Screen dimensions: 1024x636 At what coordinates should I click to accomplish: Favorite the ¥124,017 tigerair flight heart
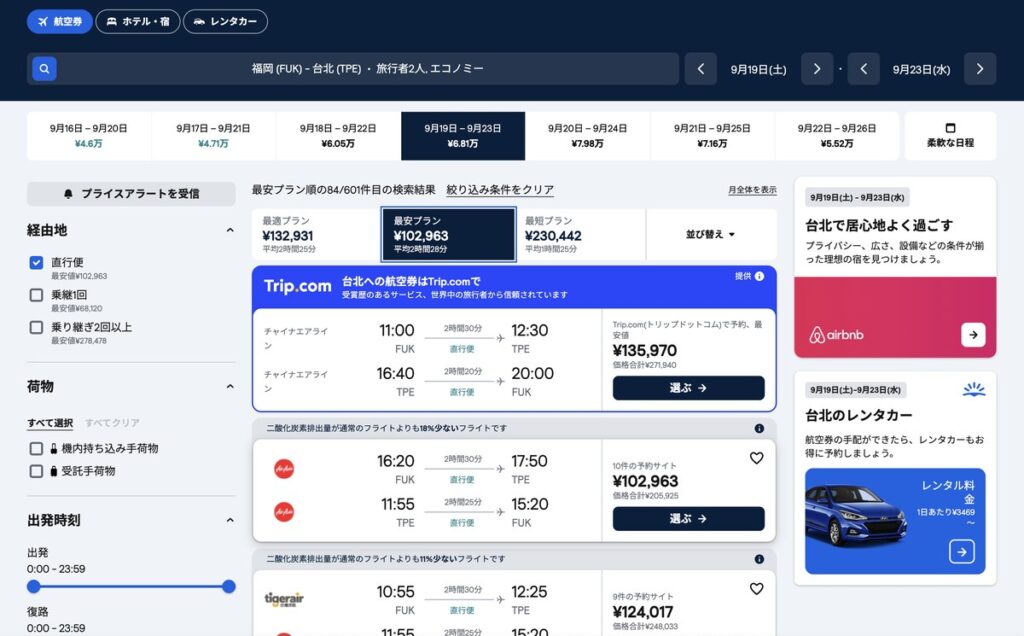point(756,588)
